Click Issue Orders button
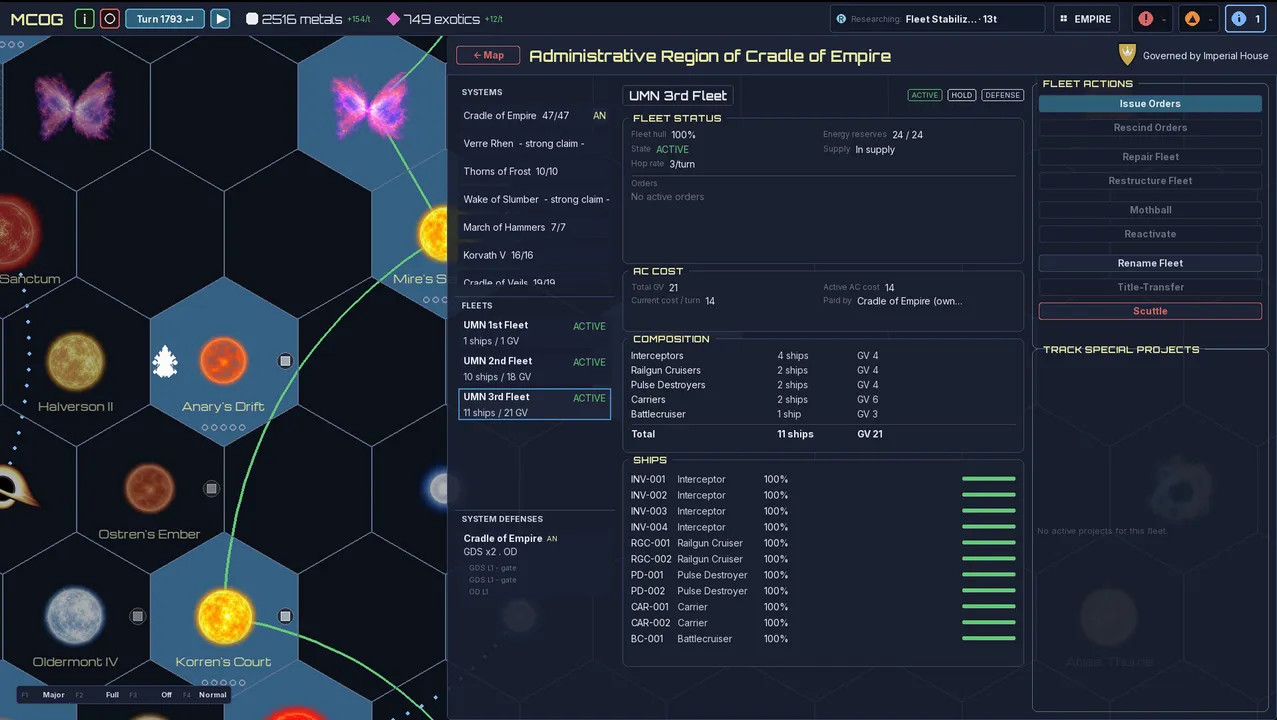1277x720 pixels. coord(1150,104)
